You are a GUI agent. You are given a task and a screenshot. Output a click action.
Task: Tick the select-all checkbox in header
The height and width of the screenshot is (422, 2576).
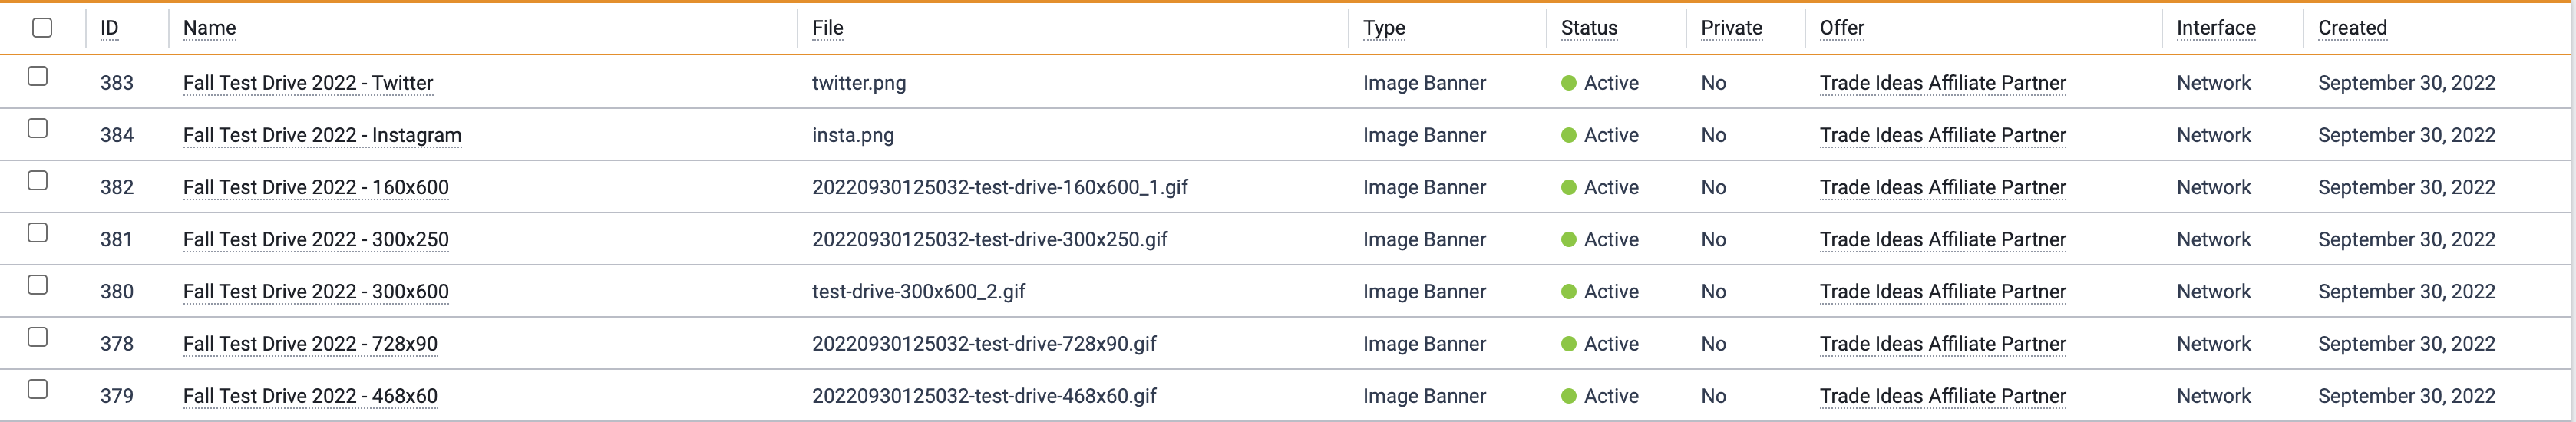coord(42,27)
